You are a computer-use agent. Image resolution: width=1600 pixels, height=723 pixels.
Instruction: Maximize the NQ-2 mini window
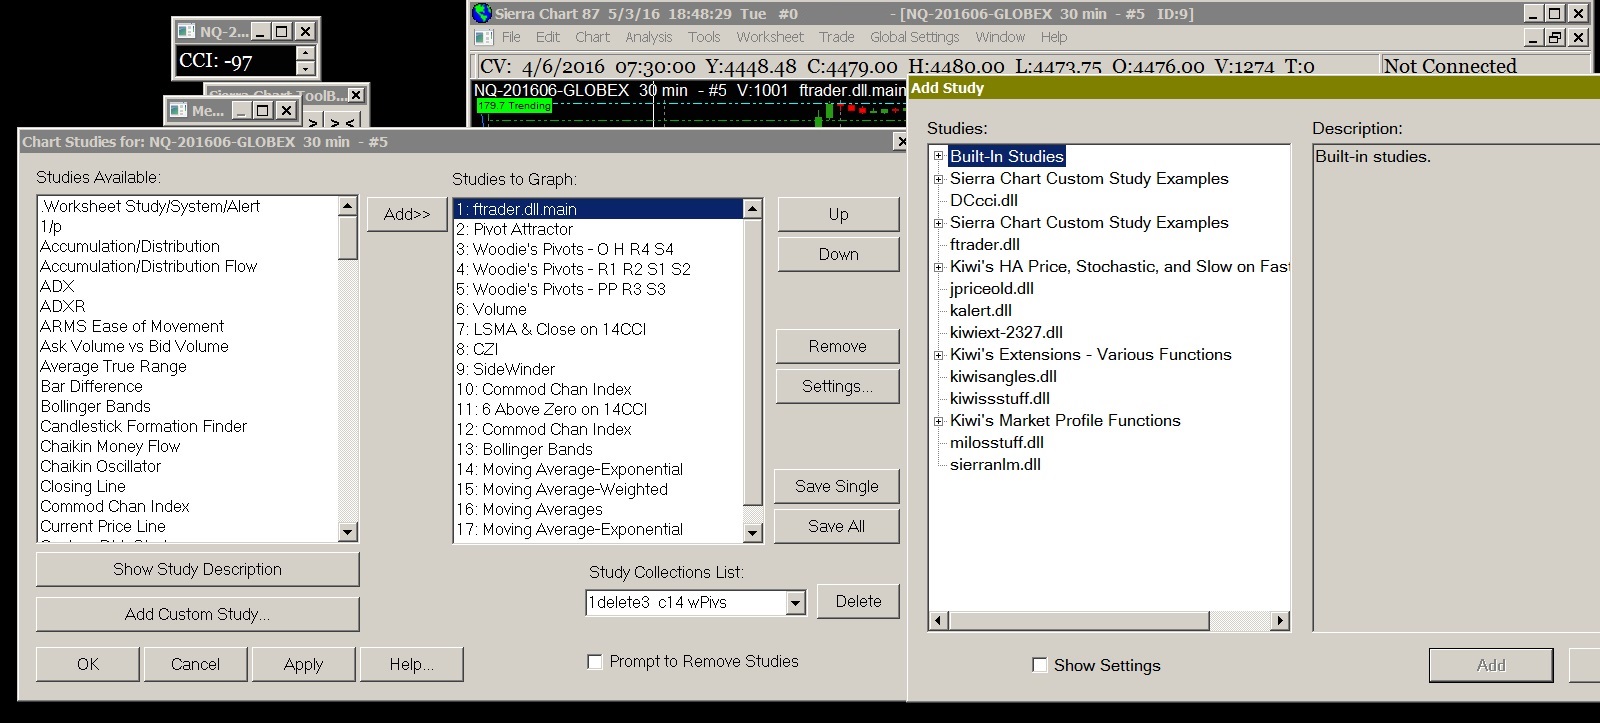click(282, 31)
